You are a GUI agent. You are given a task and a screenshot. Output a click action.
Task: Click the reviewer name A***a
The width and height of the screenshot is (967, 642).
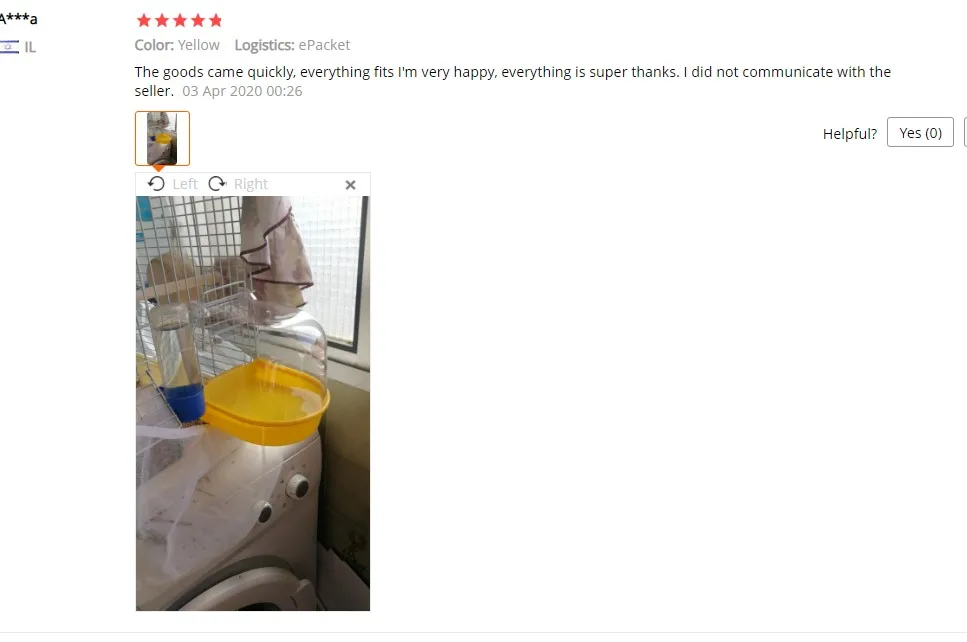[19, 19]
